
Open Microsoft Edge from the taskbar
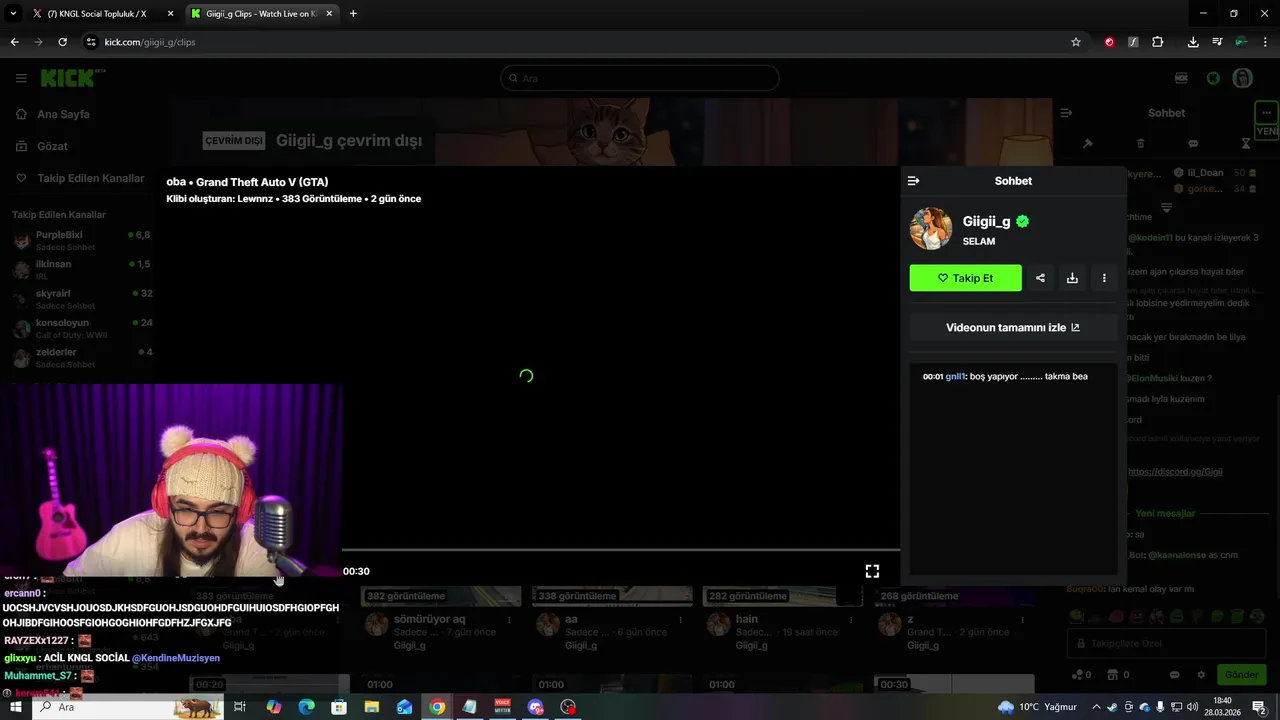[306, 707]
